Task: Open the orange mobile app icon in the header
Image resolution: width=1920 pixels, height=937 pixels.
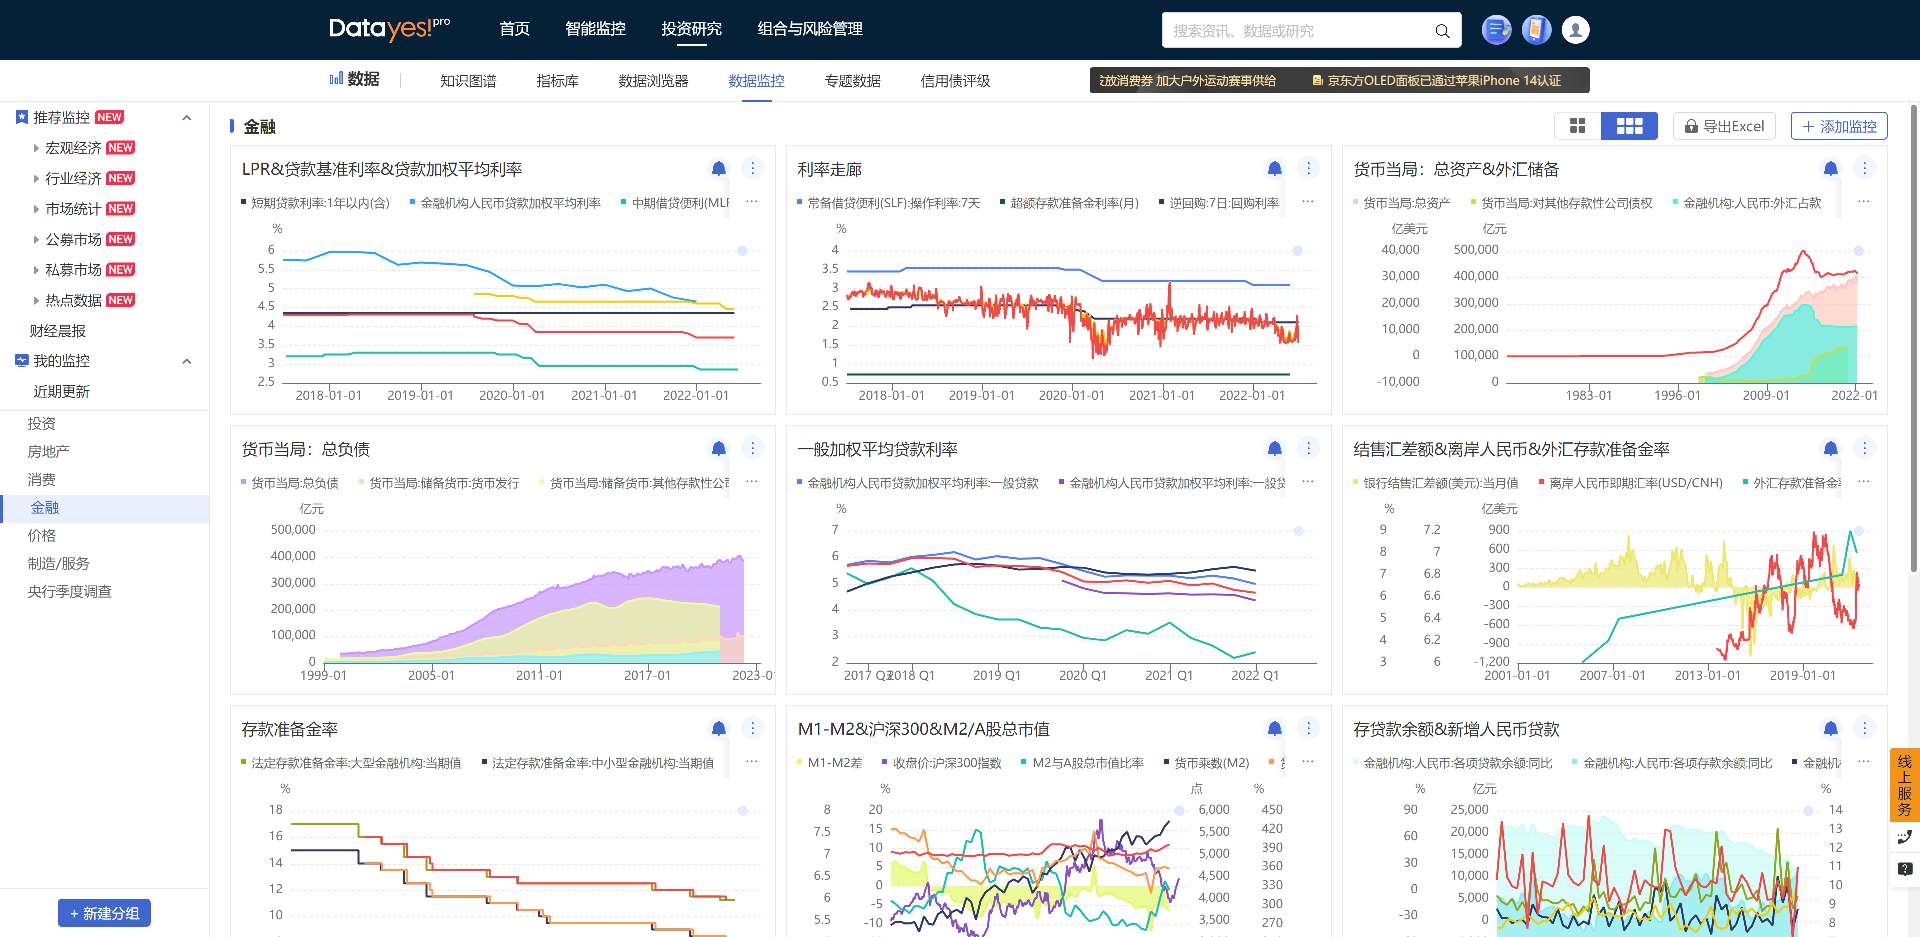Action: coord(1536,30)
